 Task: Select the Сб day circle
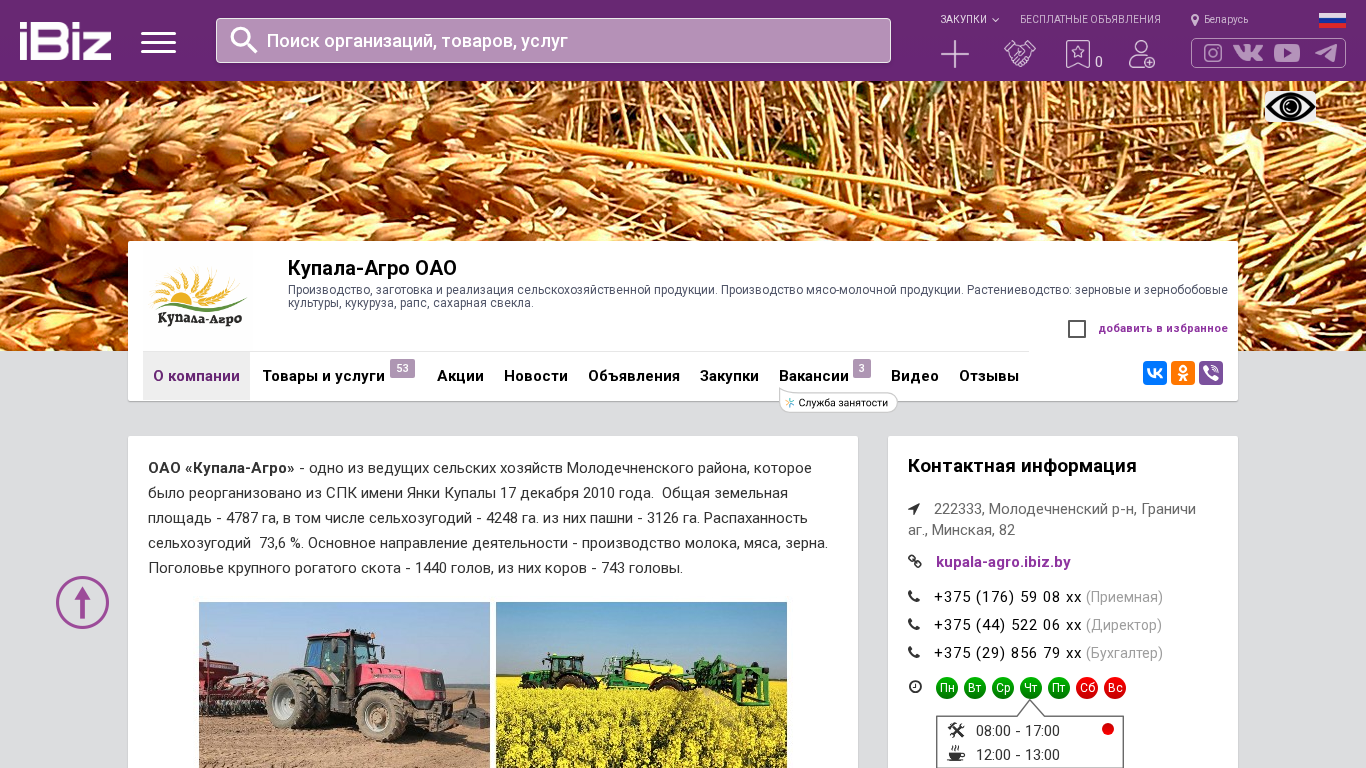1087,688
